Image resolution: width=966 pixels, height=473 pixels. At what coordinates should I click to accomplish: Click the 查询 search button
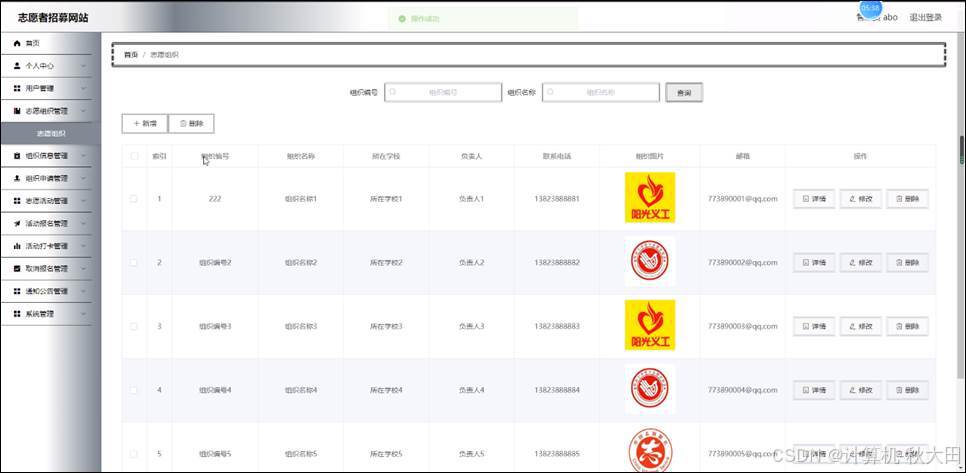684,92
